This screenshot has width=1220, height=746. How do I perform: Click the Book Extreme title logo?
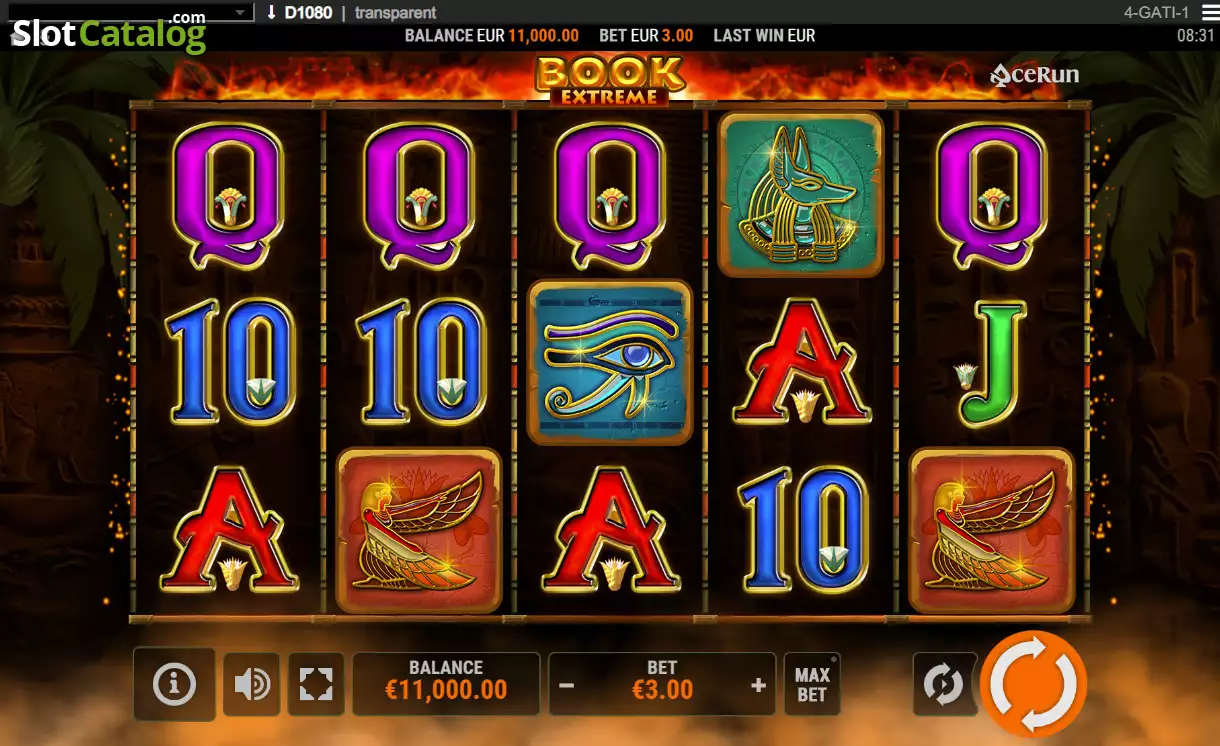[x=610, y=80]
